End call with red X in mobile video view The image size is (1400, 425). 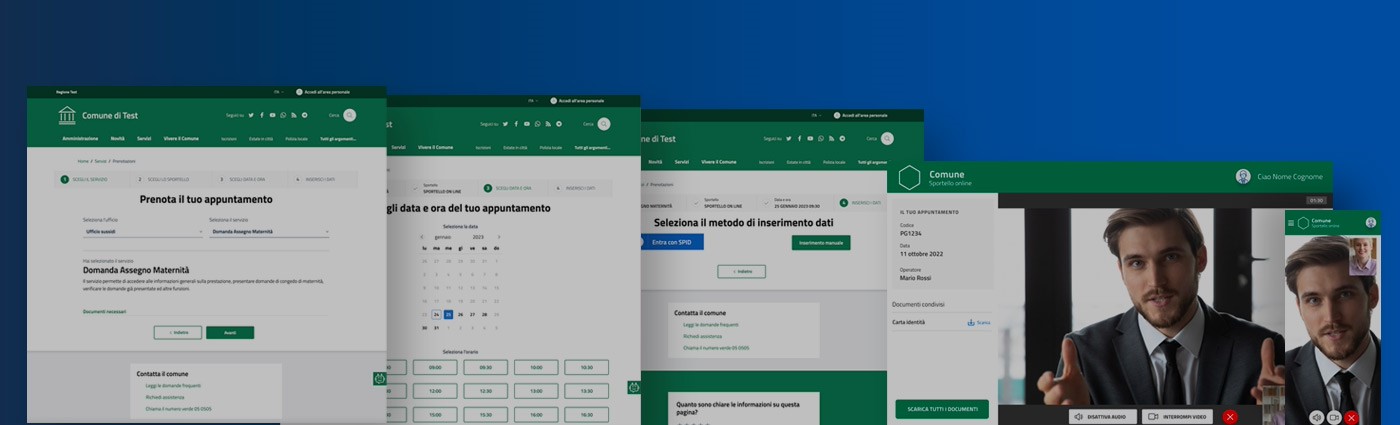pos(1351,417)
